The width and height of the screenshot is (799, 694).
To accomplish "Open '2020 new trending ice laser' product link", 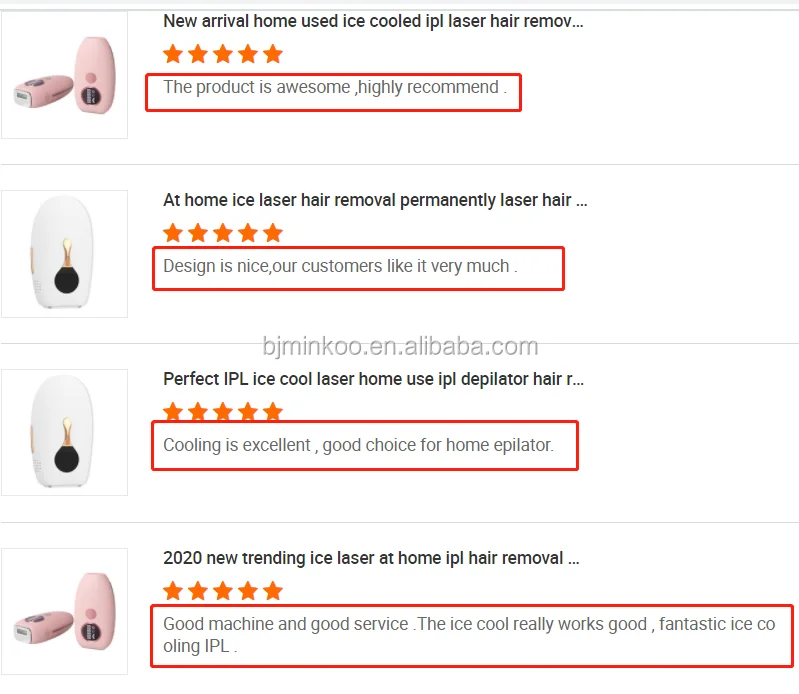I will (x=371, y=558).
